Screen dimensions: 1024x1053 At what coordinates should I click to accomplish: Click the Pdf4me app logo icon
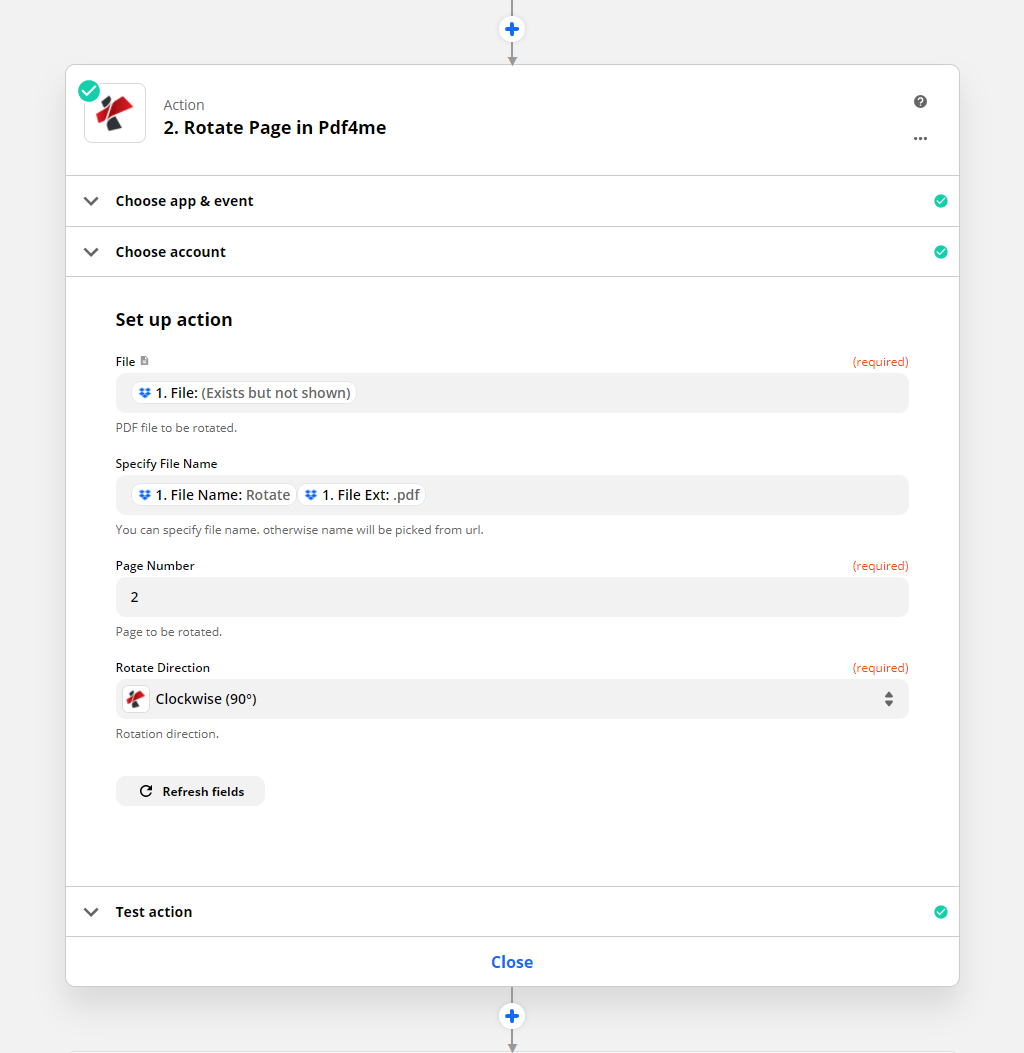click(115, 113)
